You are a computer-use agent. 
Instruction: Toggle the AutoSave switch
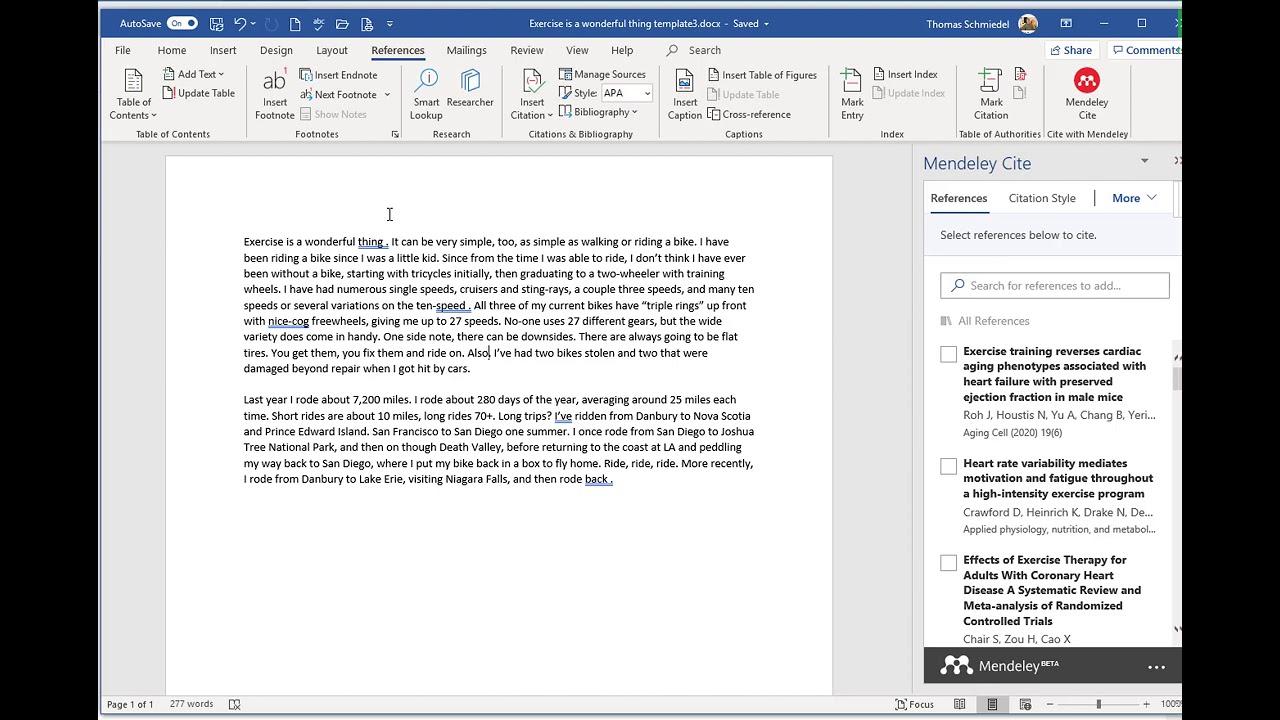click(182, 23)
